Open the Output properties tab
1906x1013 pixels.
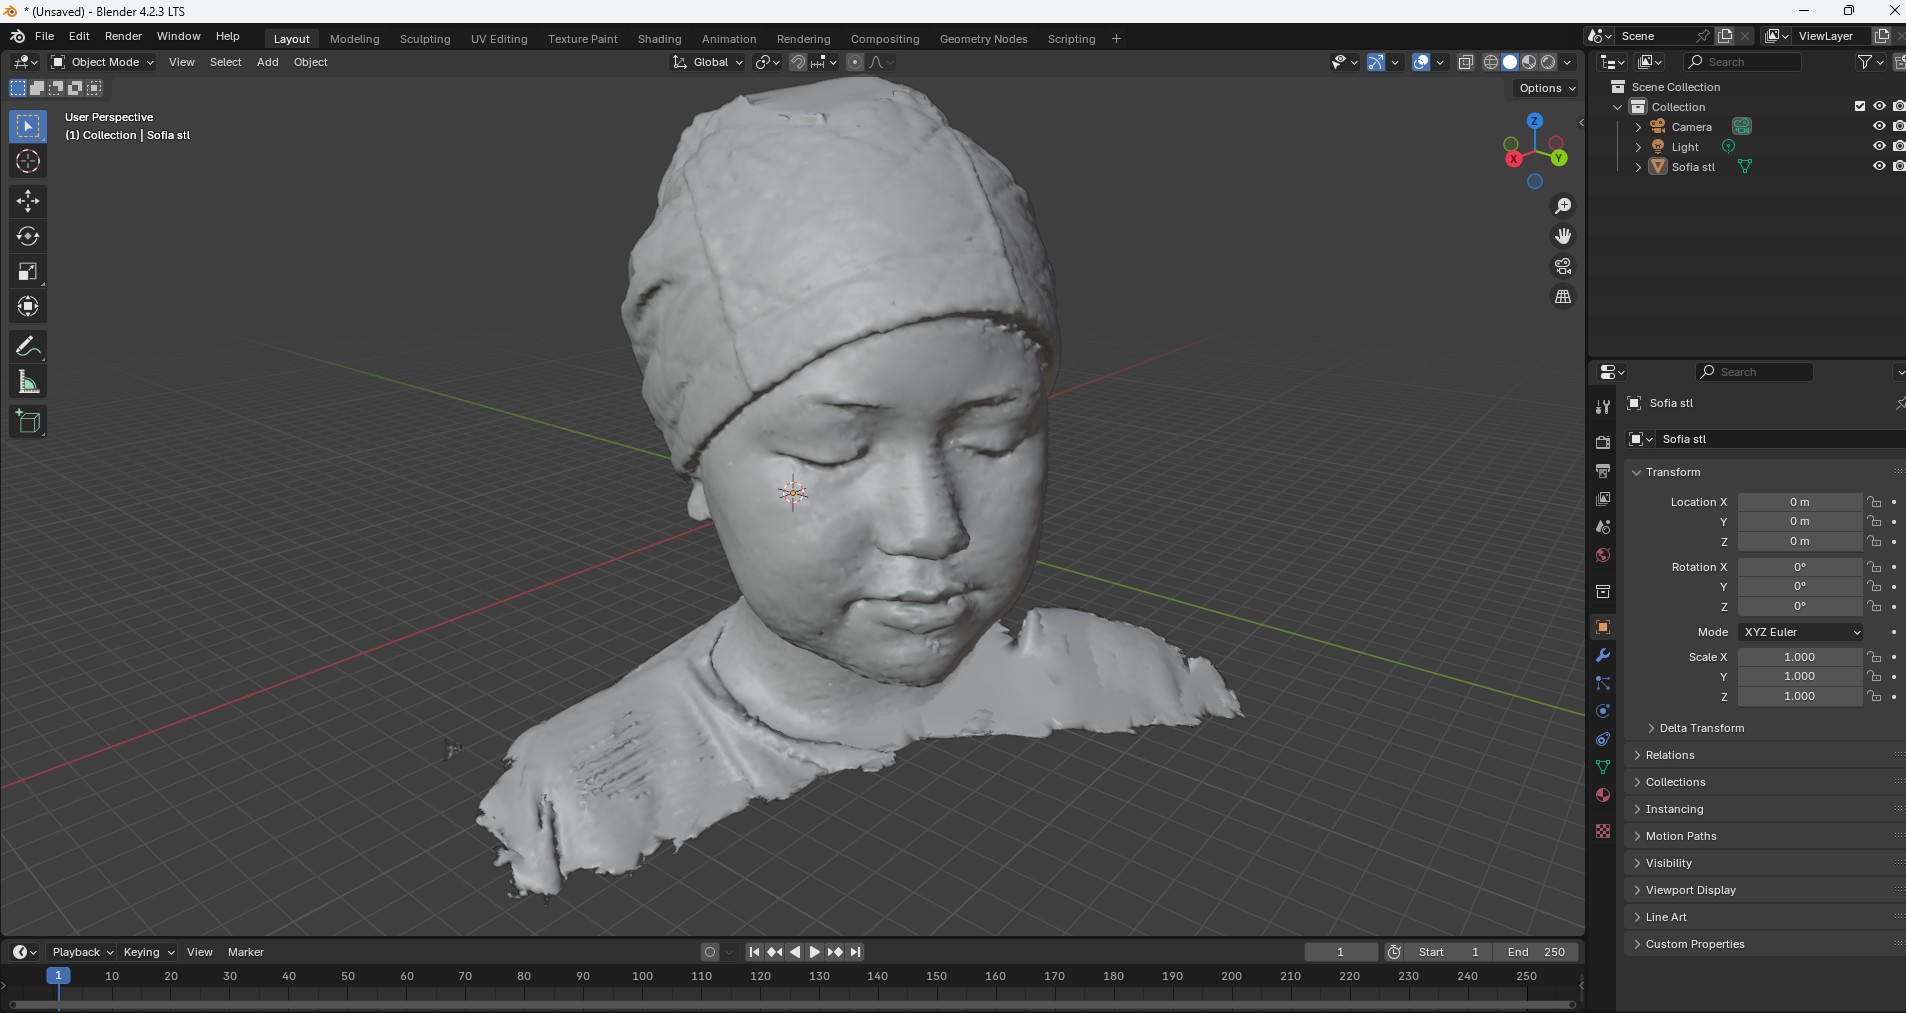click(1603, 471)
